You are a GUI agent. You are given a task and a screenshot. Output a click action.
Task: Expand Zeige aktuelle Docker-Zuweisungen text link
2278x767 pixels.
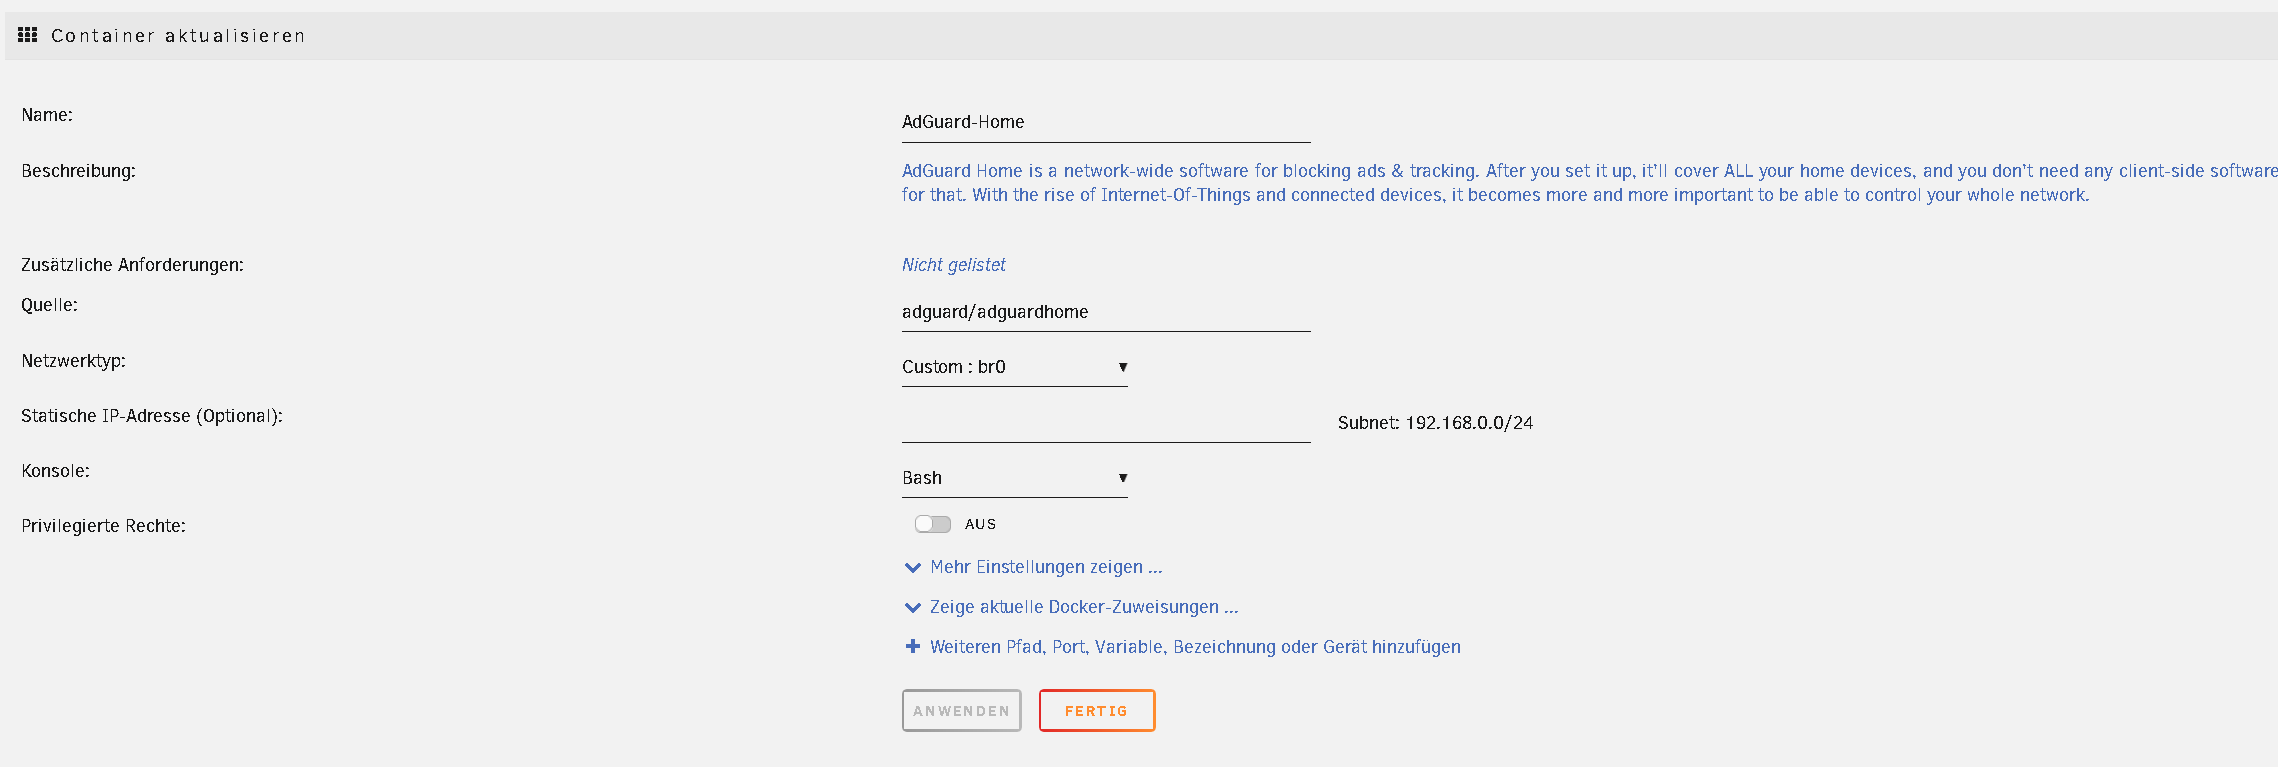[1084, 607]
